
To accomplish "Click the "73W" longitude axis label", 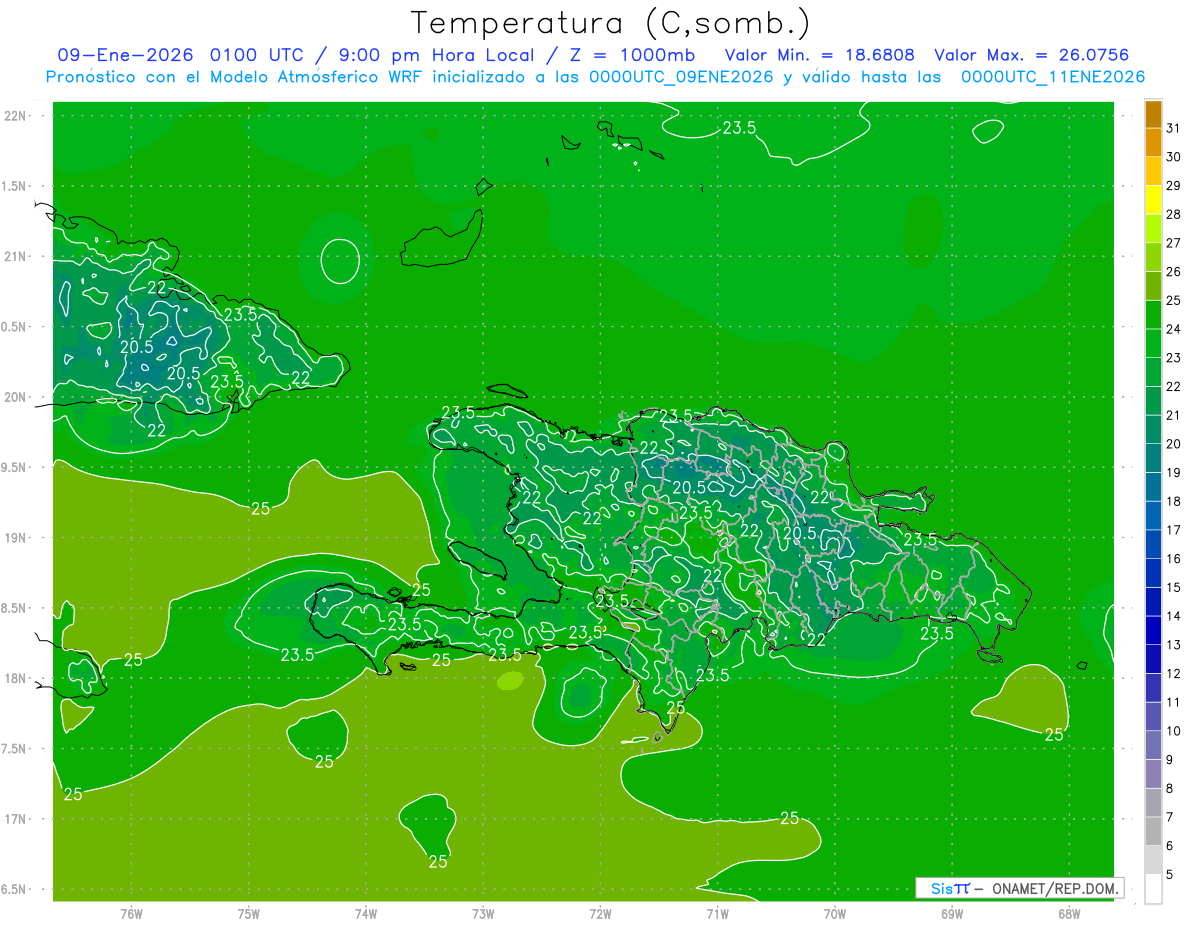I will [483, 913].
